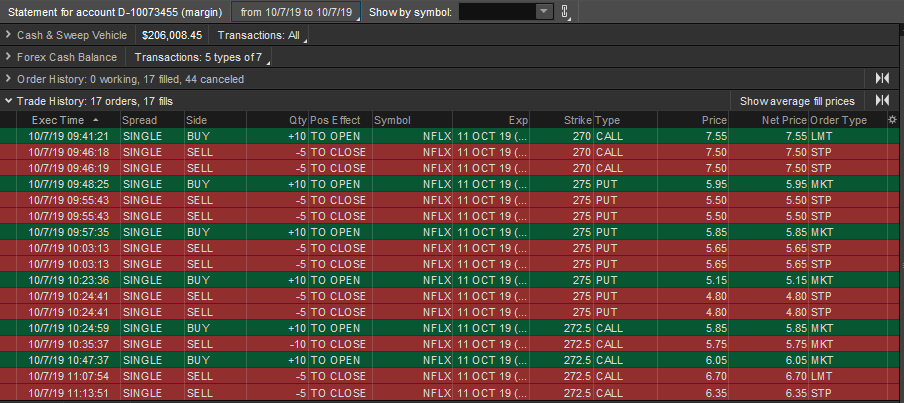Click the 7.55 LMT net price cell

click(769, 136)
